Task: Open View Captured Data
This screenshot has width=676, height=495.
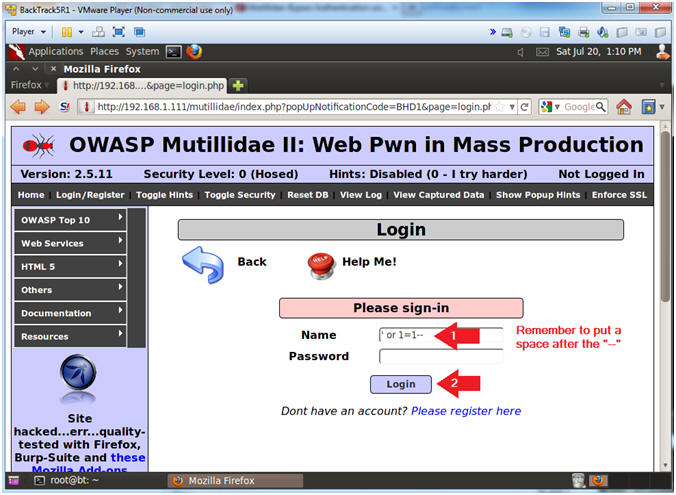Action: tap(438, 195)
